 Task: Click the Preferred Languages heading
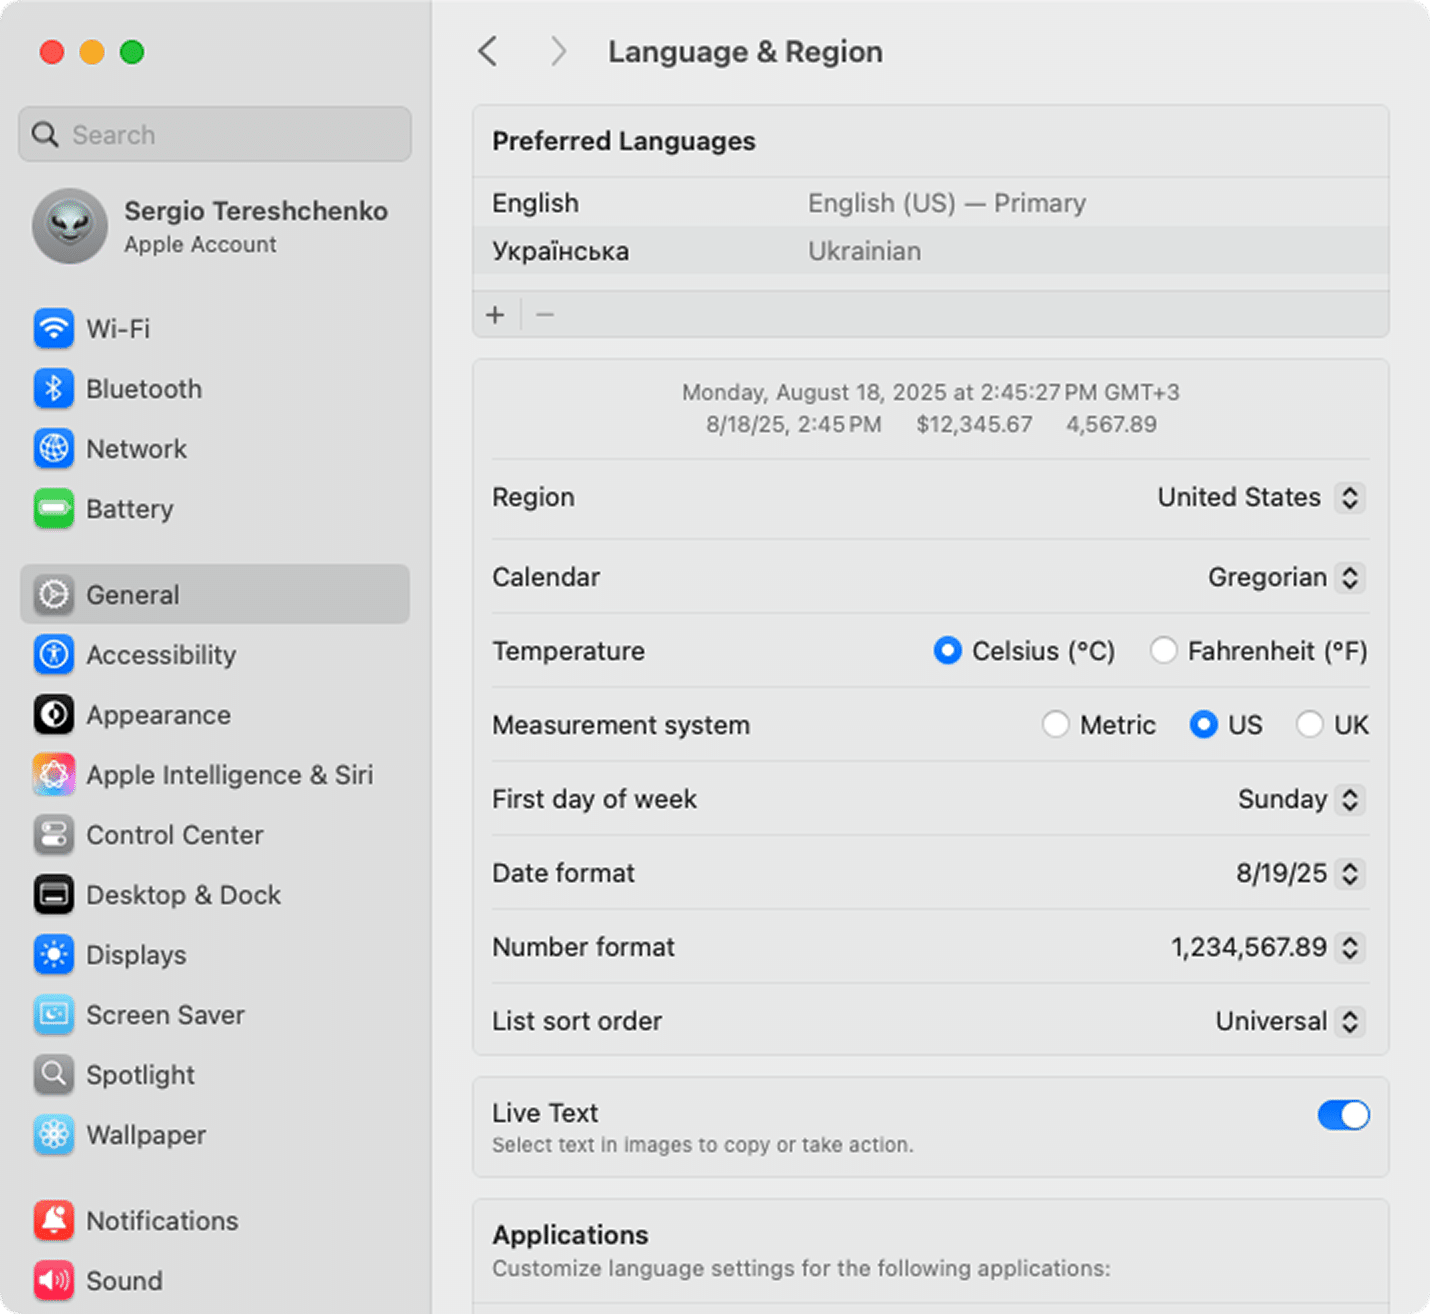pos(624,141)
